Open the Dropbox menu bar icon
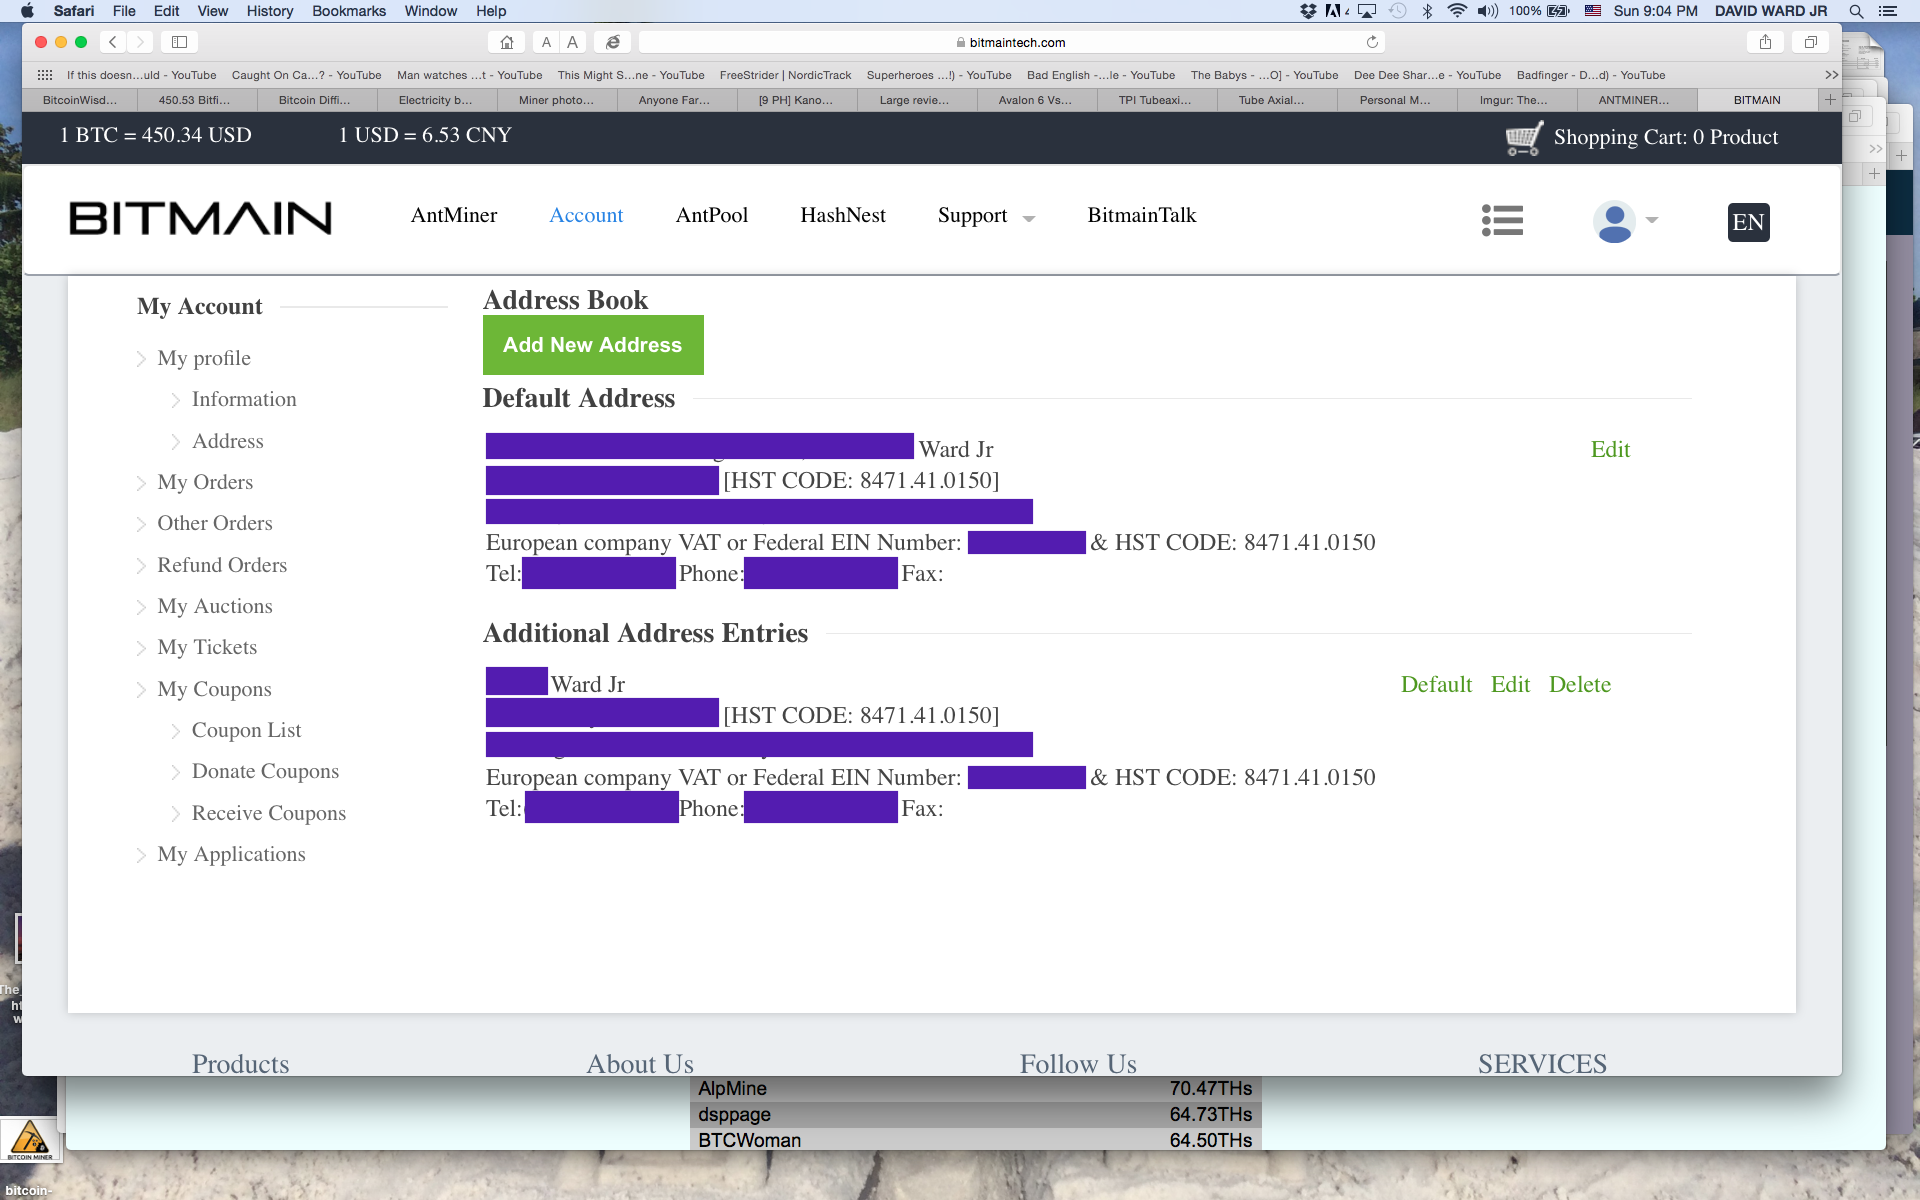 tap(1308, 11)
